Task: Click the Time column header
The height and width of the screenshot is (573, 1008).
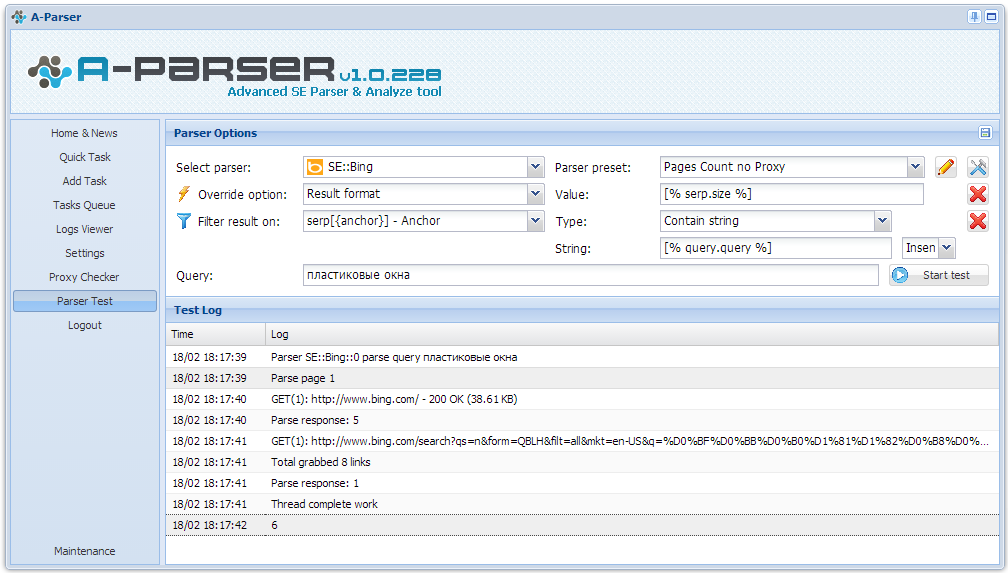Action: coord(215,334)
